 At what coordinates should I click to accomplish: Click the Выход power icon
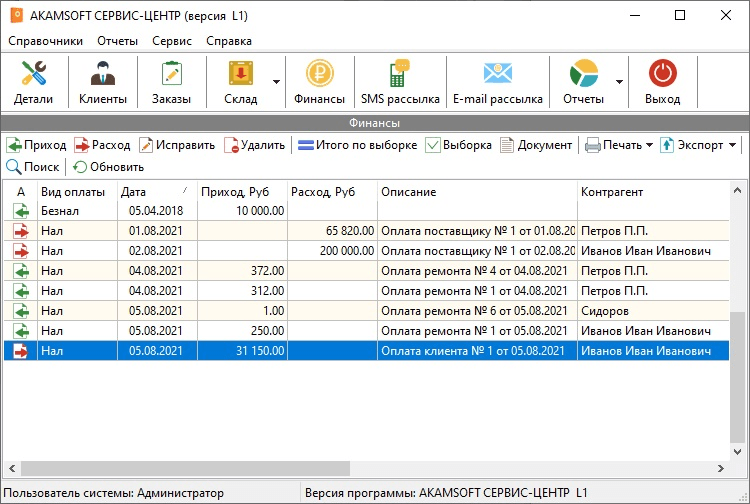pyautogui.click(x=662, y=73)
